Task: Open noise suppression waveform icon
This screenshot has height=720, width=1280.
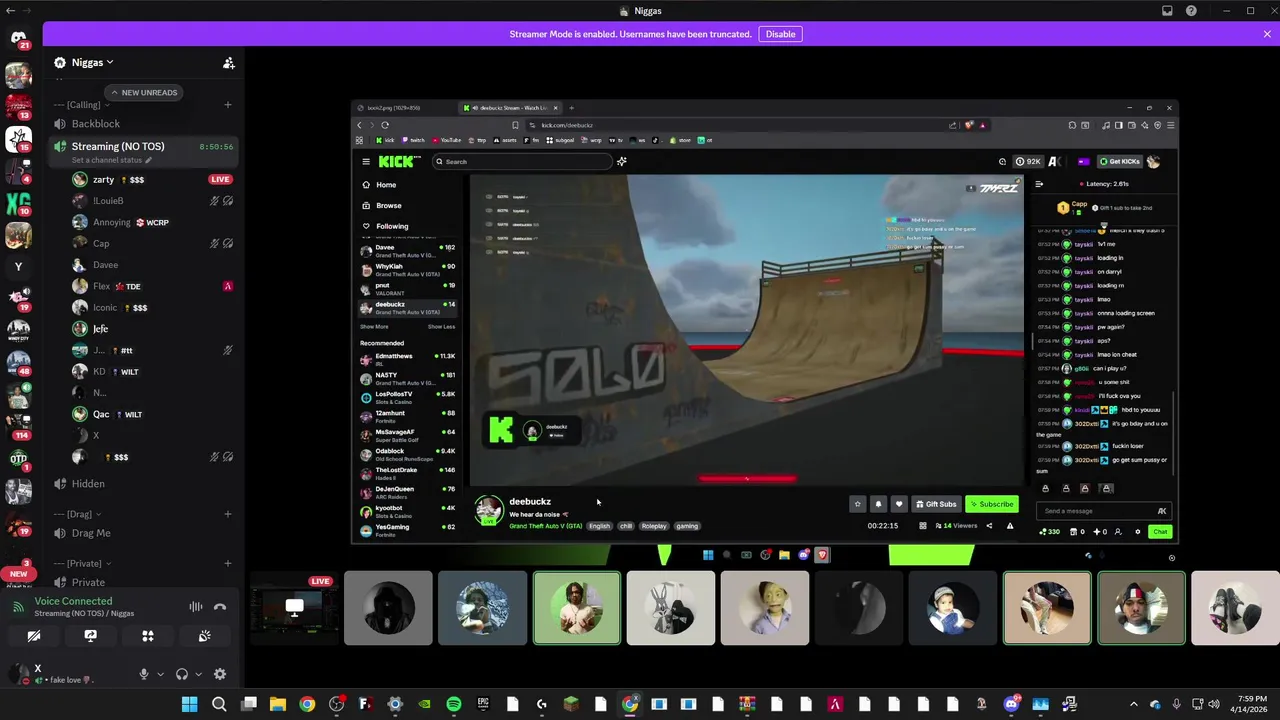Action: [x=196, y=607]
